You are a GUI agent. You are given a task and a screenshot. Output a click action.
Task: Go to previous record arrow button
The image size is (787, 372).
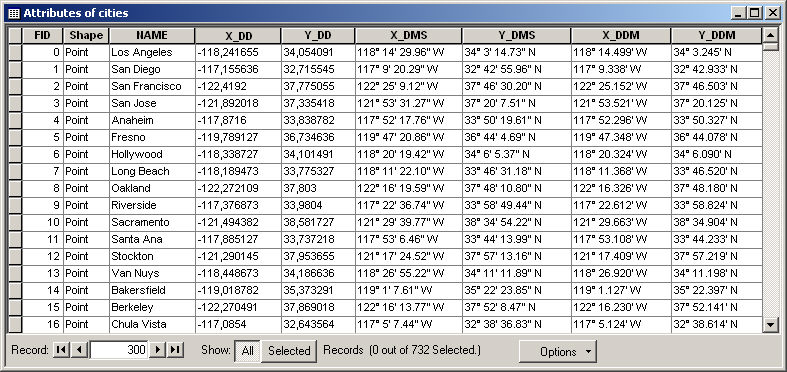click(x=79, y=350)
